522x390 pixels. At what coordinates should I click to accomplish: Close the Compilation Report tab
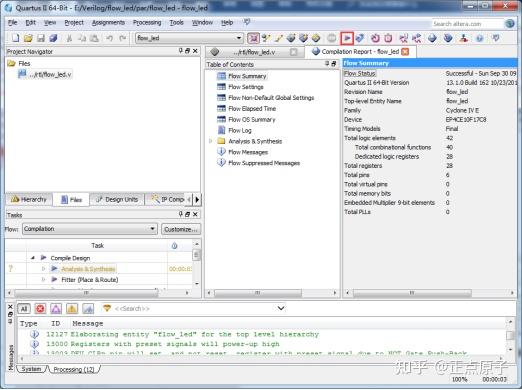point(405,52)
